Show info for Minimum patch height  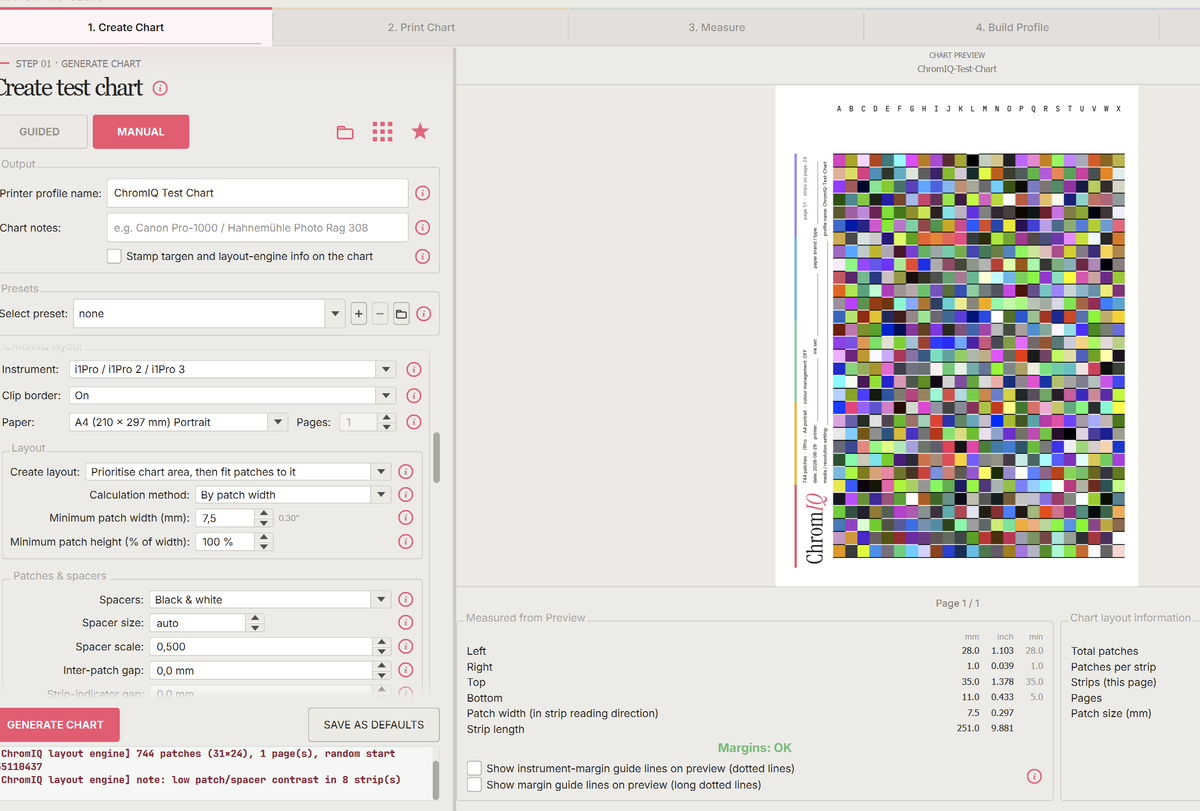click(406, 542)
